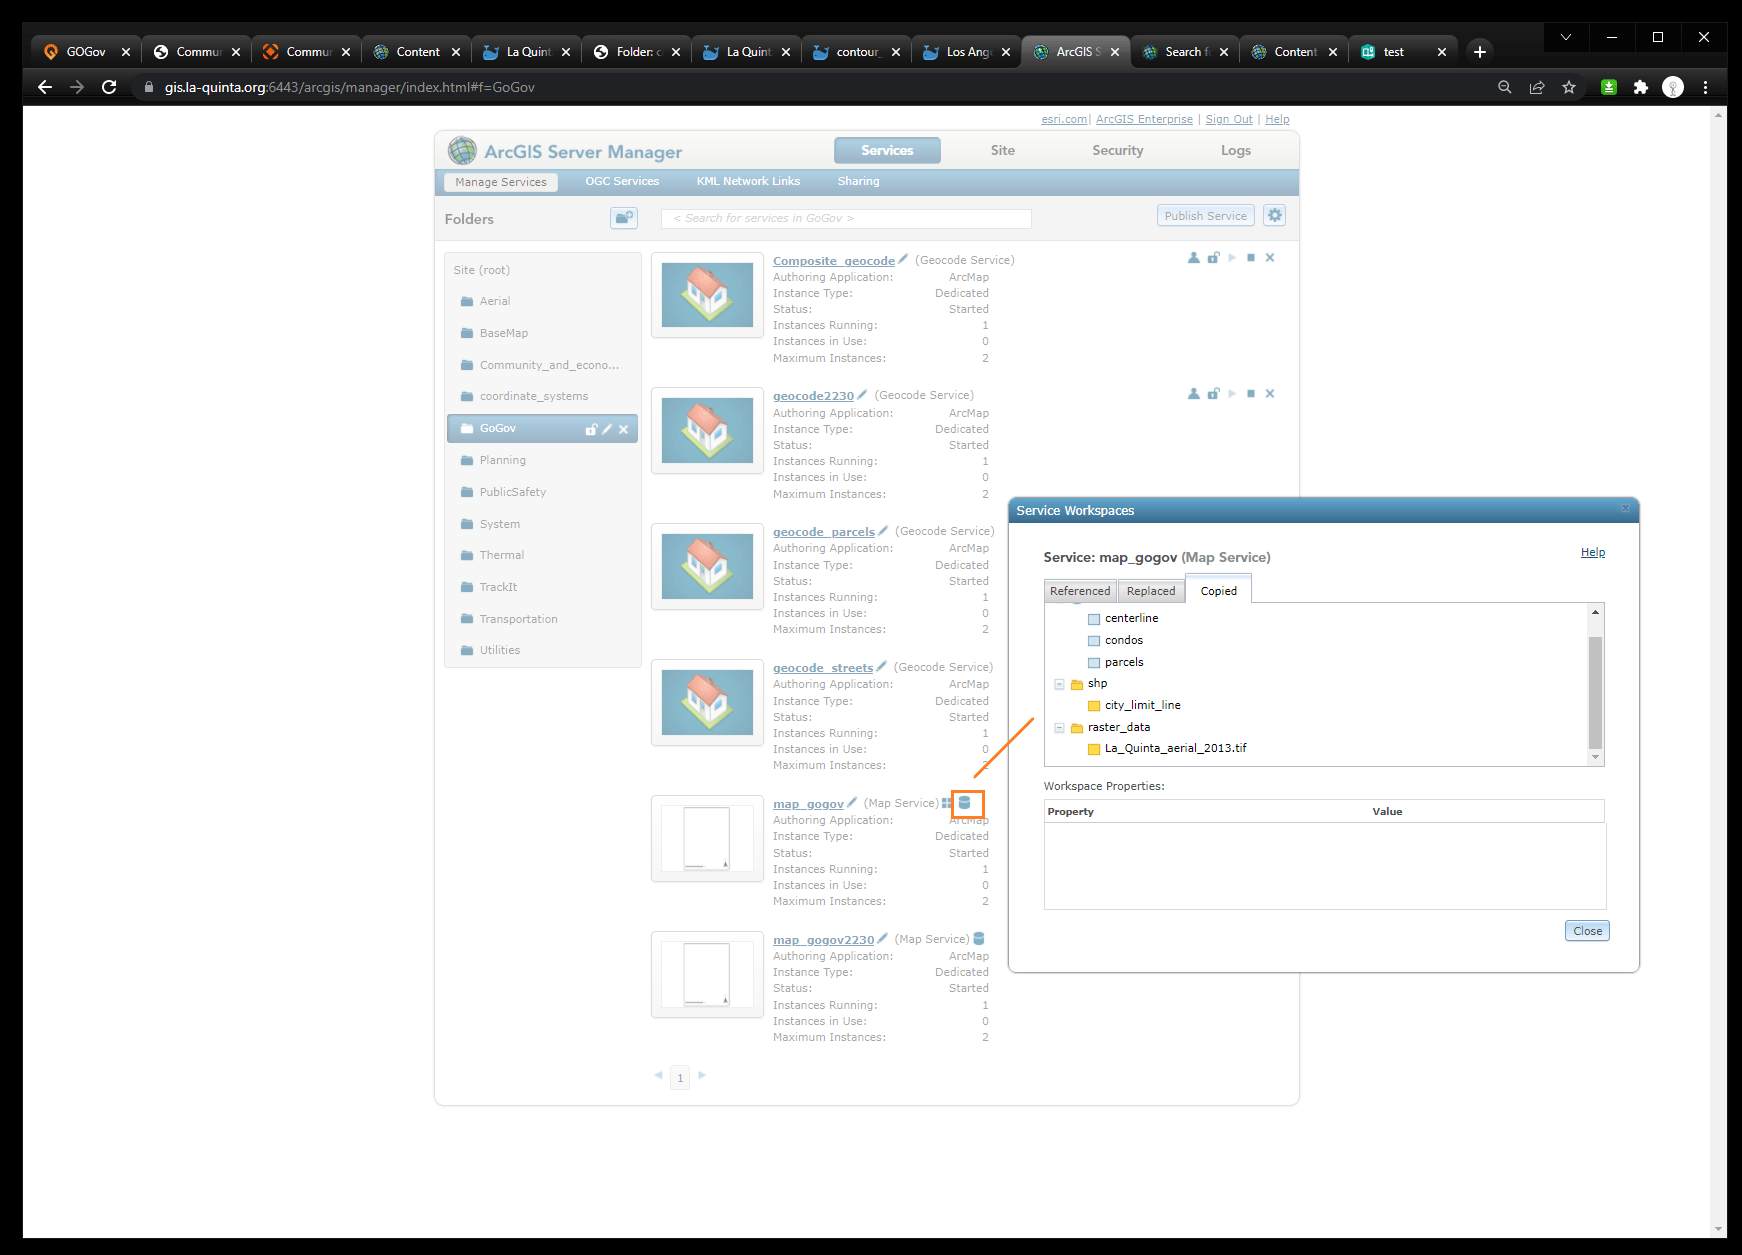Click the Sign Out link
This screenshot has width=1742, height=1255.
(x=1229, y=119)
